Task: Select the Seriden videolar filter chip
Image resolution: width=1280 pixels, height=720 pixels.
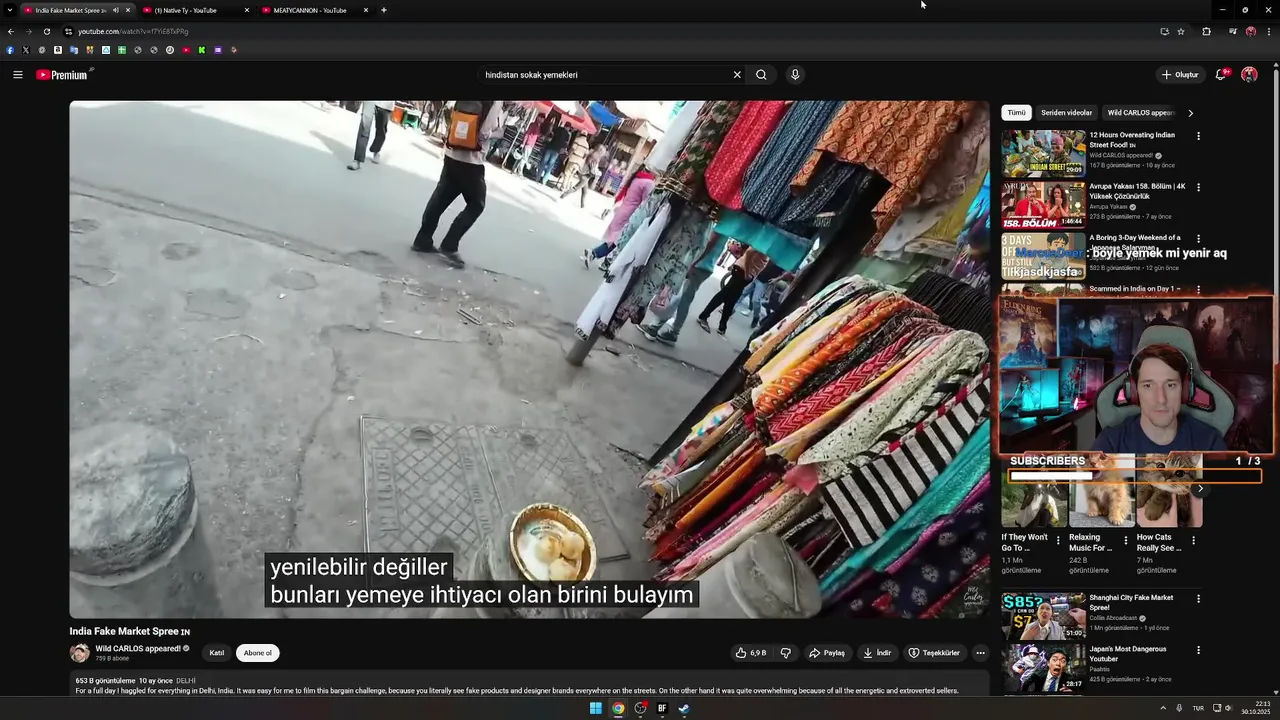Action: [x=1066, y=113]
